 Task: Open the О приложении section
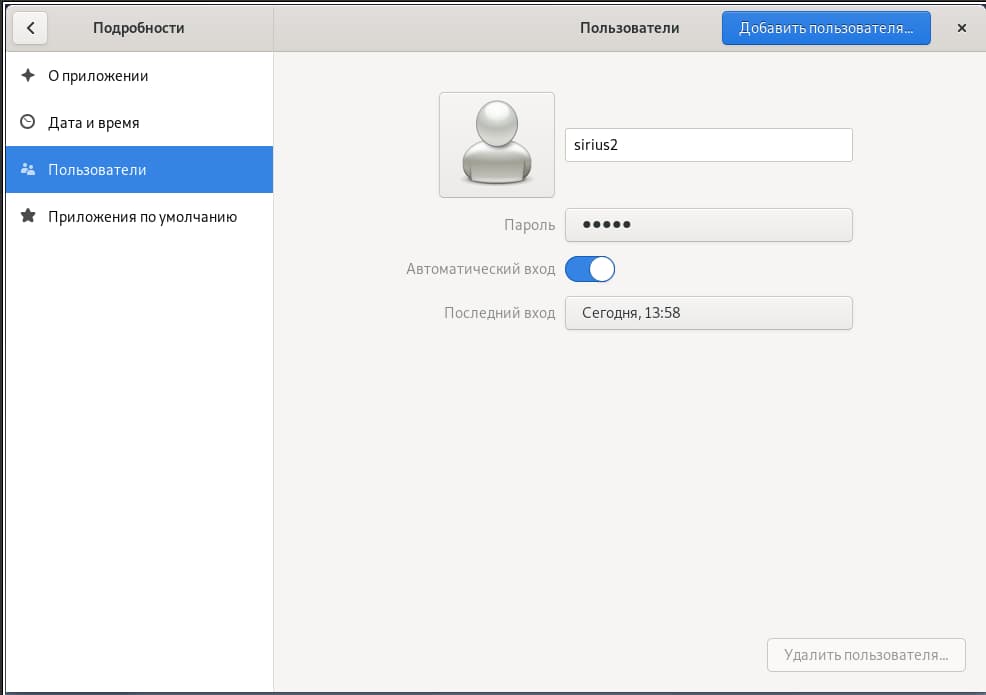(98, 76)
